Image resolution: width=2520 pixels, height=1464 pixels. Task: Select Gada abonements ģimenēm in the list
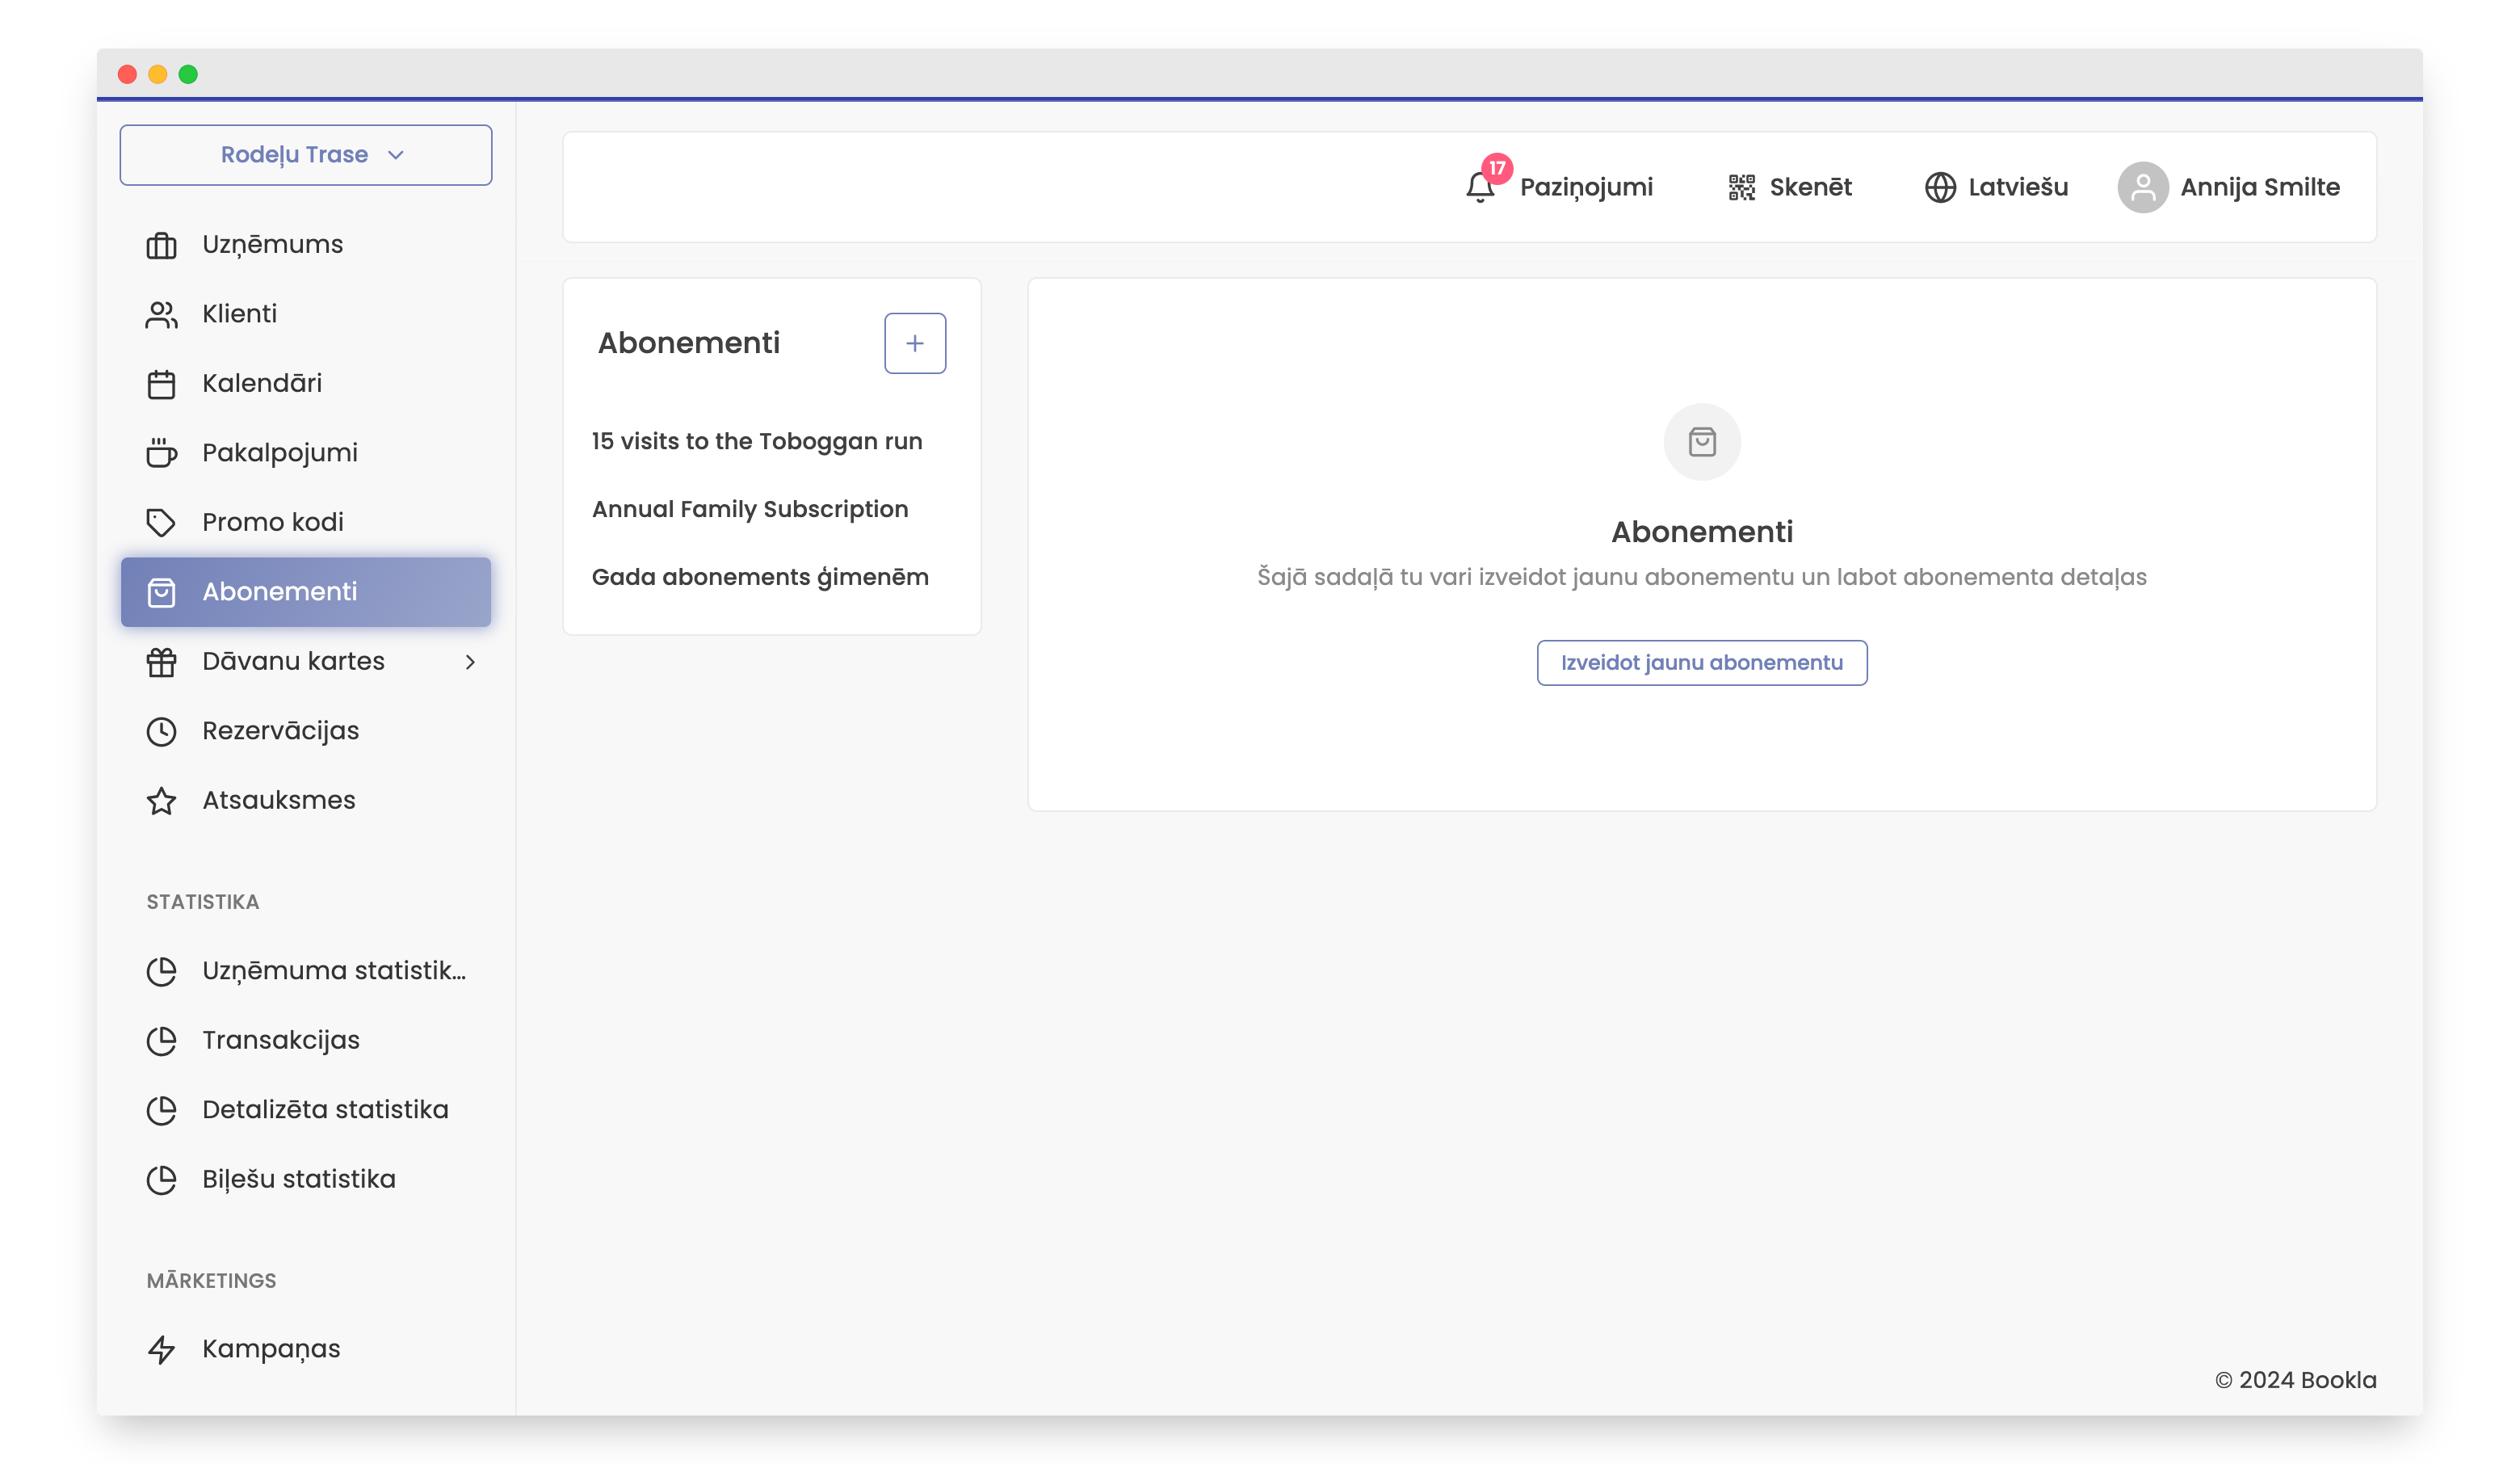tap(759, 577)
